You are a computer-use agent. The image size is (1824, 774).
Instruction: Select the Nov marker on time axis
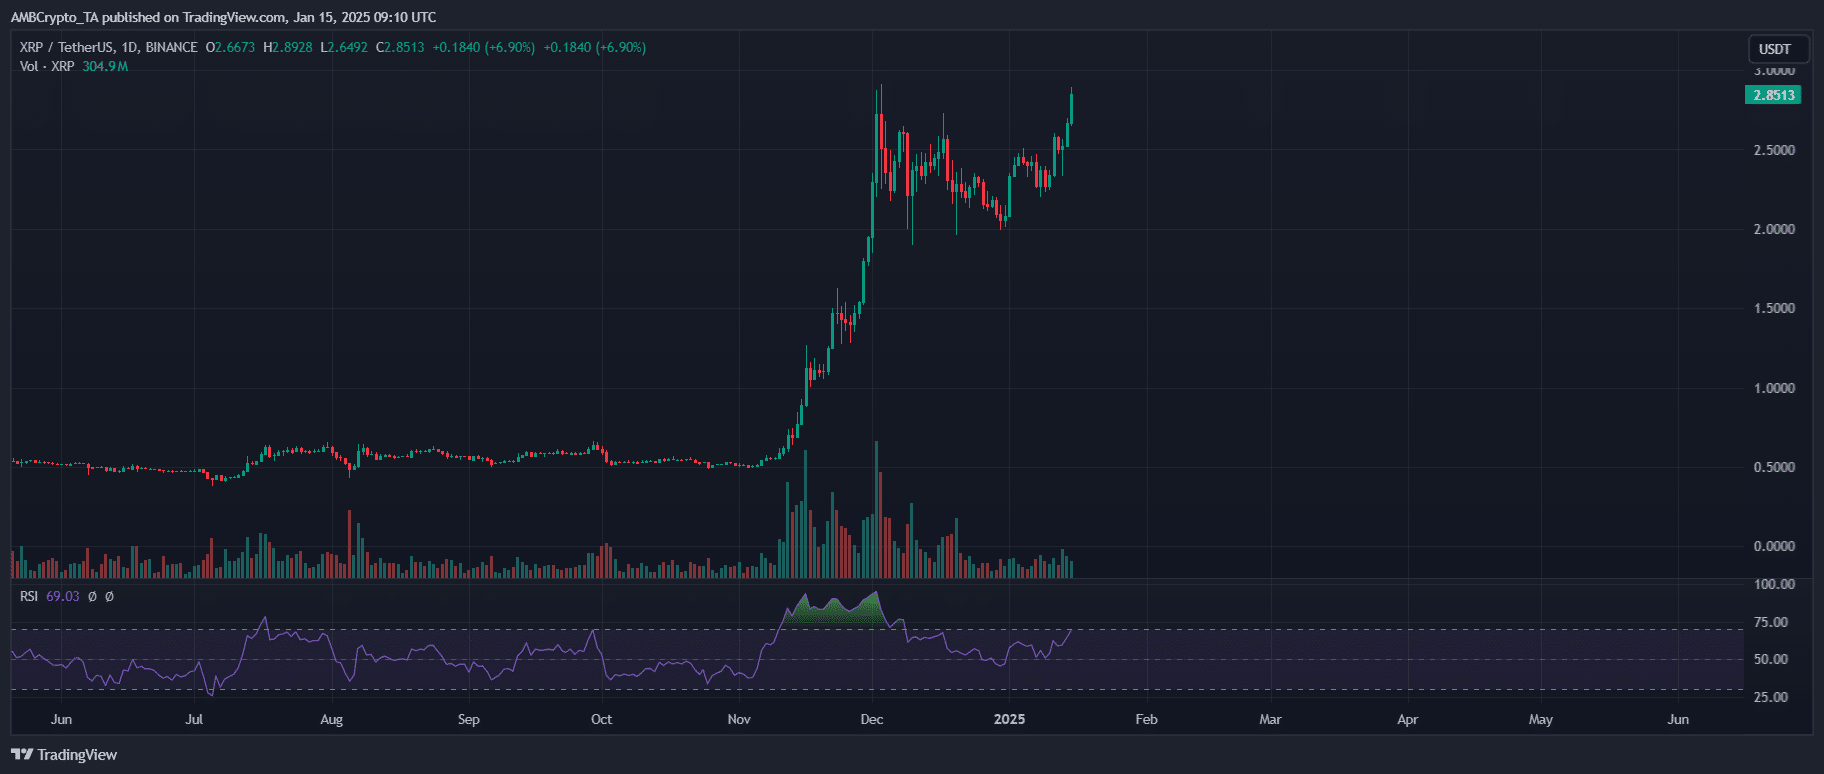(739, 719)
